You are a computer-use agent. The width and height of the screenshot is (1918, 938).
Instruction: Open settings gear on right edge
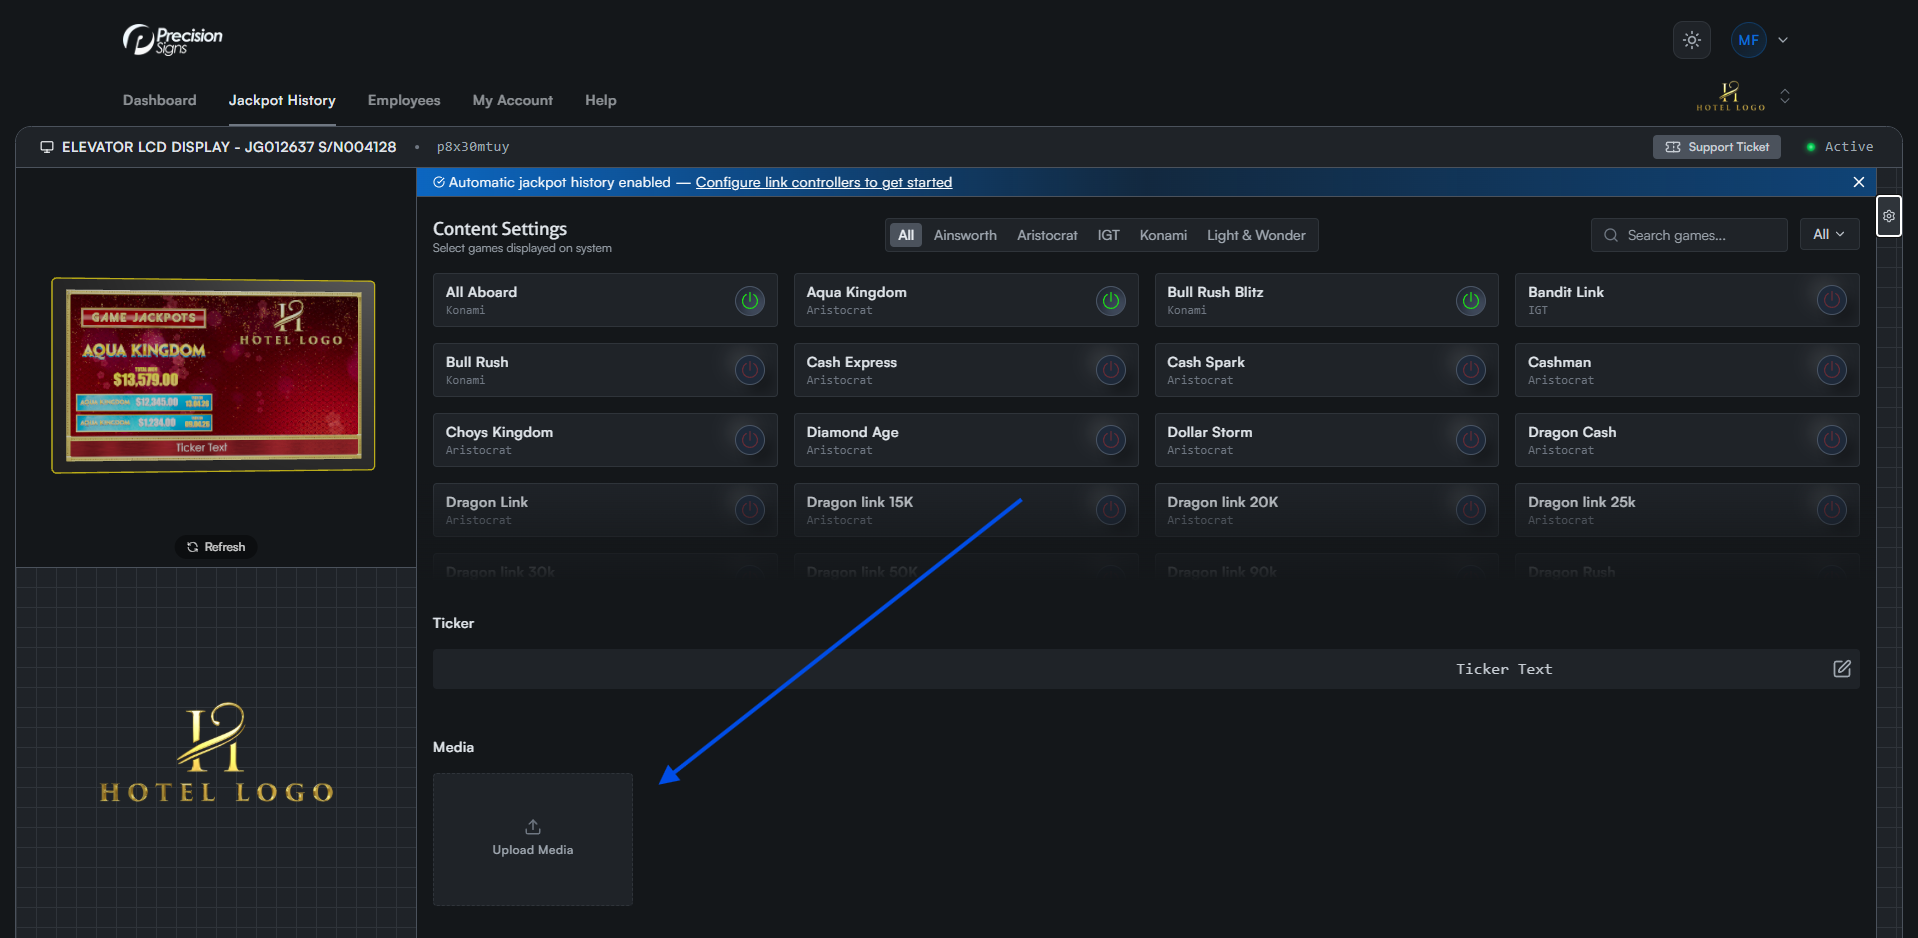click(x=1888, y=216)
